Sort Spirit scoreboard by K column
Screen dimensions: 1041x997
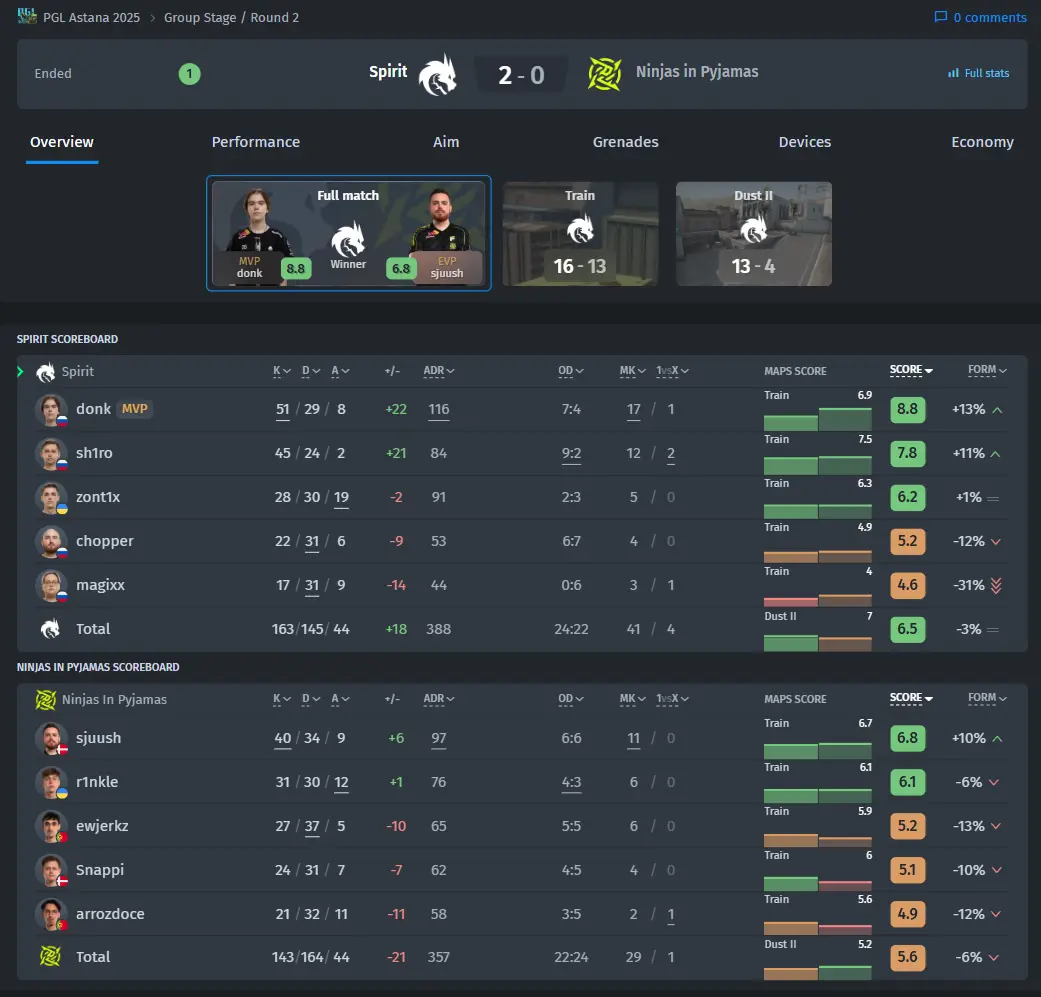click(x=281, y=371)
